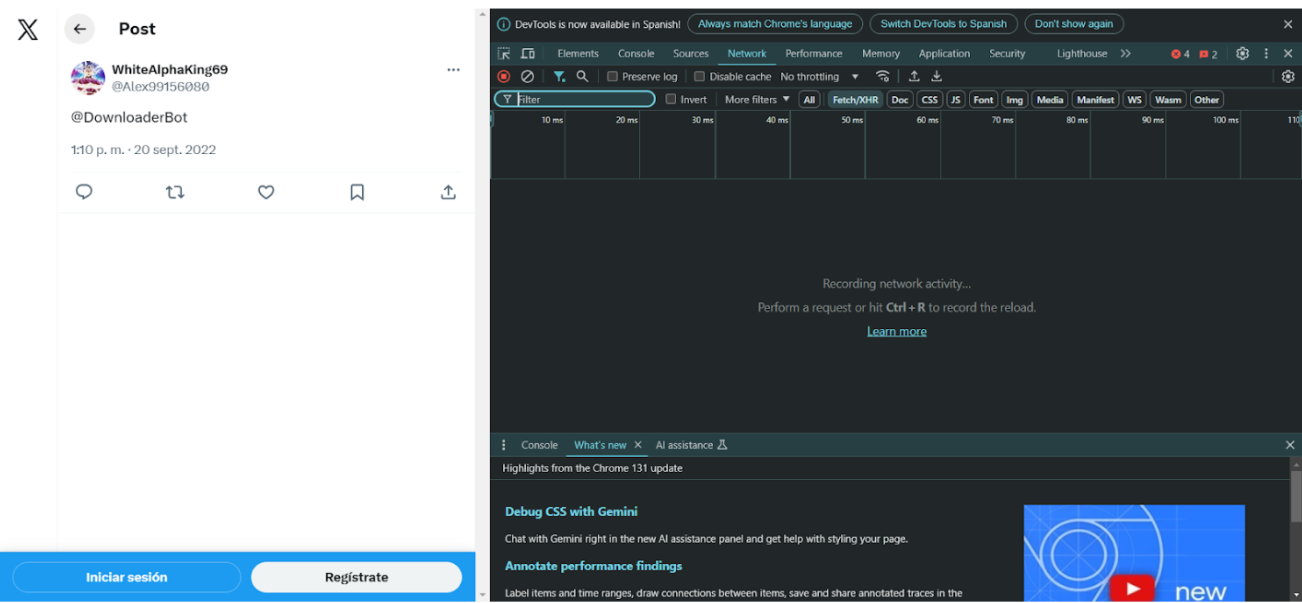Click the stop recording network log icon
Viewport: 1302px width, 603px height.
point(504,77)
